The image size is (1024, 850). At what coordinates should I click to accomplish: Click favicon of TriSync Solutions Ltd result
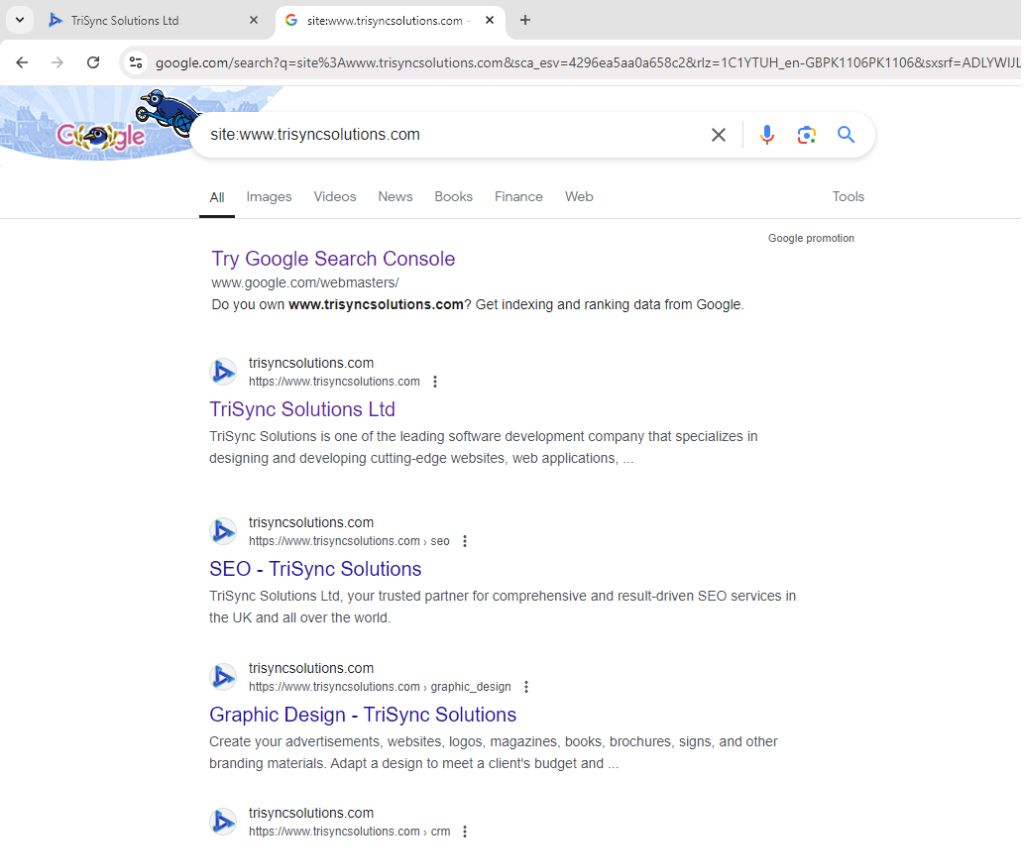223,372
